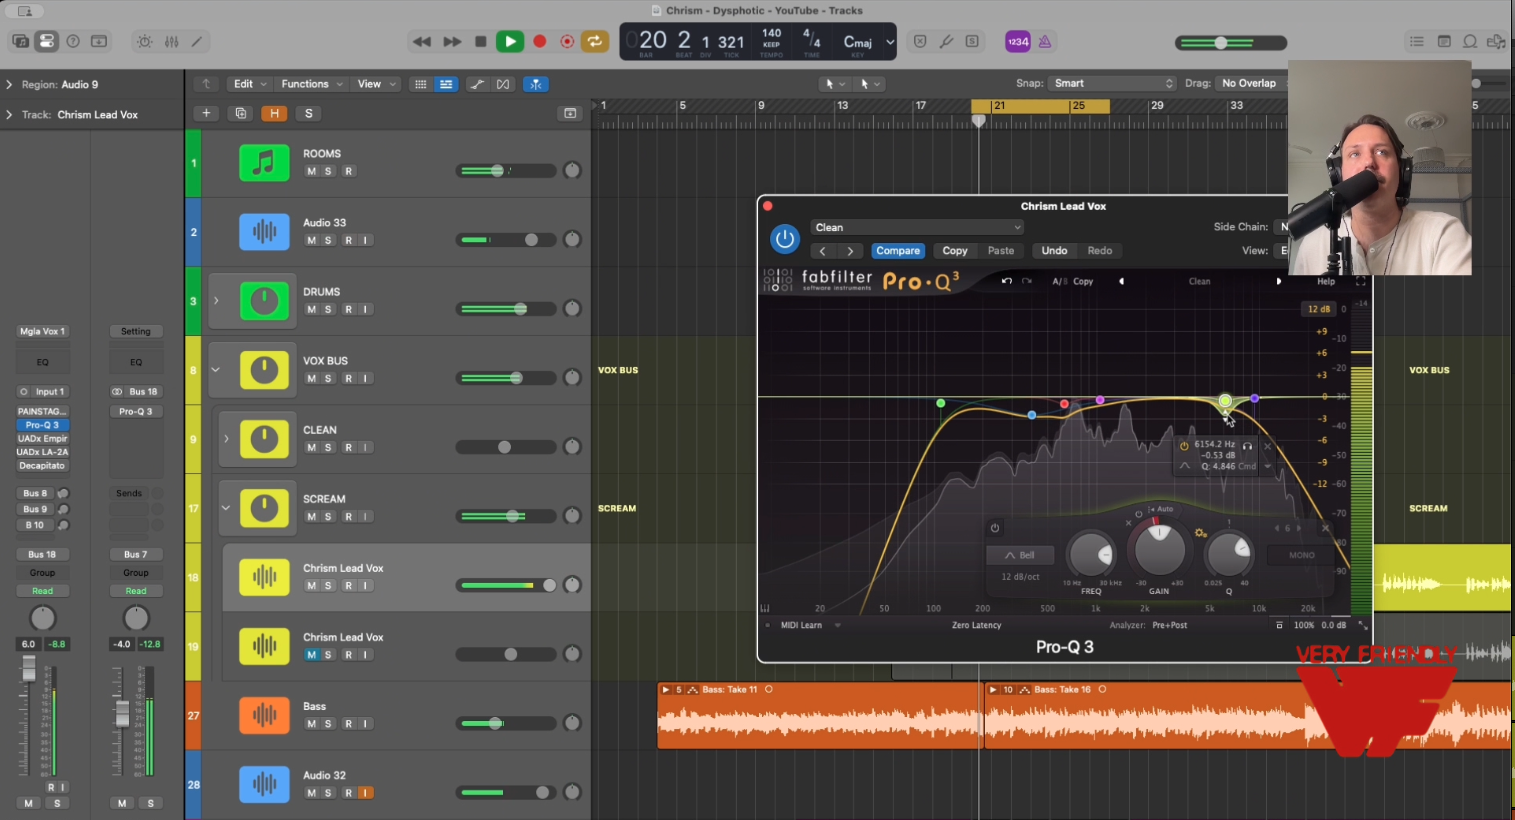Adjust the VOX BUS volume slider
This screenshot has height=820, width=1515.
tap(505, 378)
